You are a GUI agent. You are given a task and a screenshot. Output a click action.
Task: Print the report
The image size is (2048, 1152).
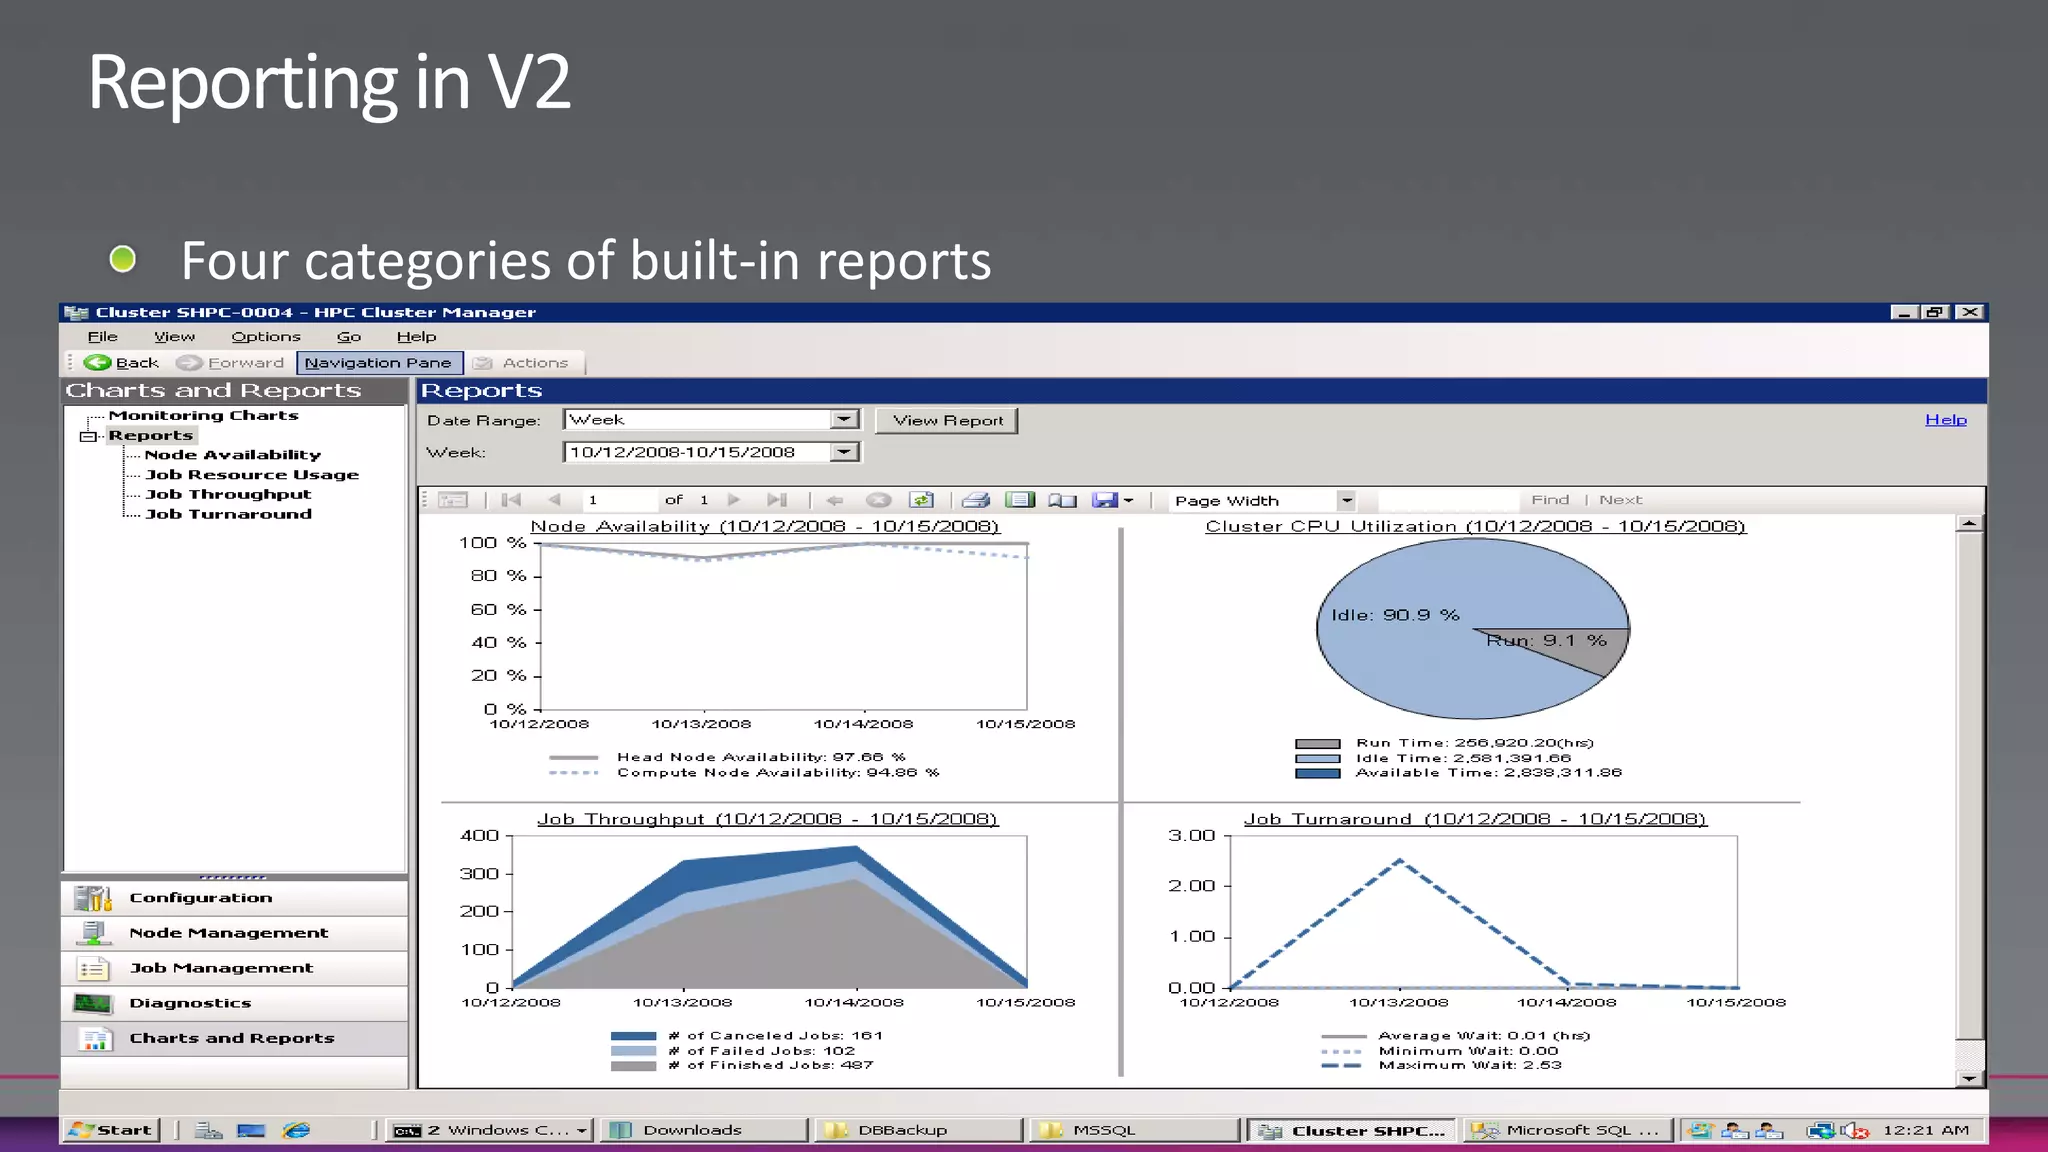tap(976, 500)
